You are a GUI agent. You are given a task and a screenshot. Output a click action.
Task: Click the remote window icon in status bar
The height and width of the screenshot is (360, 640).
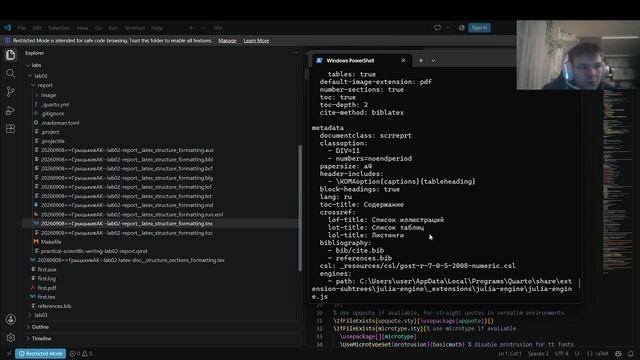[x=8, y=353]
